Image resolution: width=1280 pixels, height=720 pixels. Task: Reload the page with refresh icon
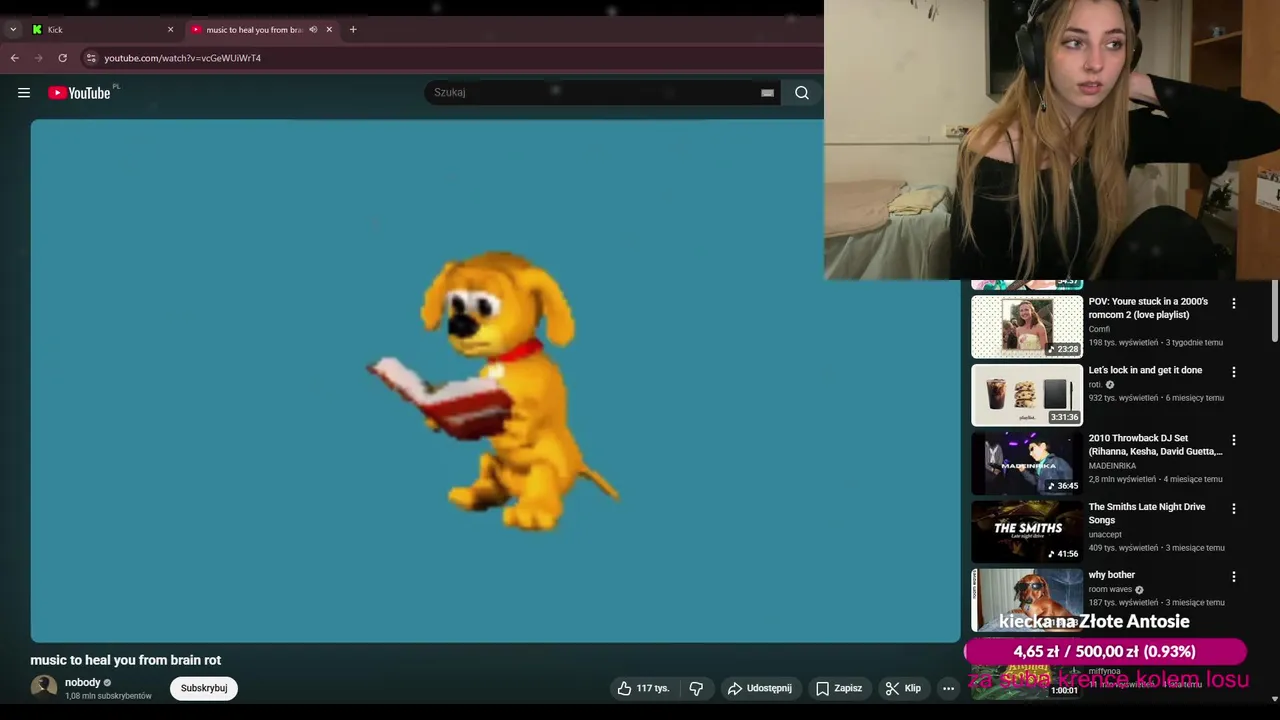(63, 58)
